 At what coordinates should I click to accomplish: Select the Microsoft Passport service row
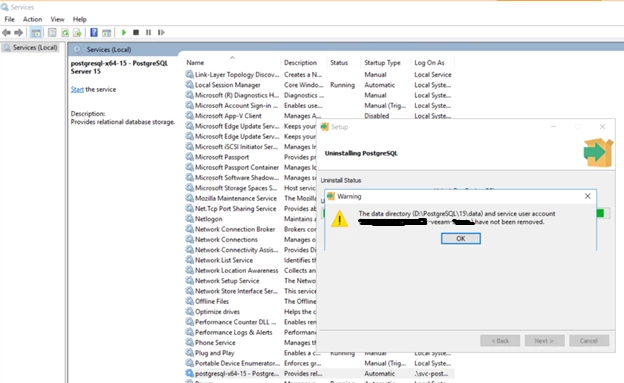(251, 157)
